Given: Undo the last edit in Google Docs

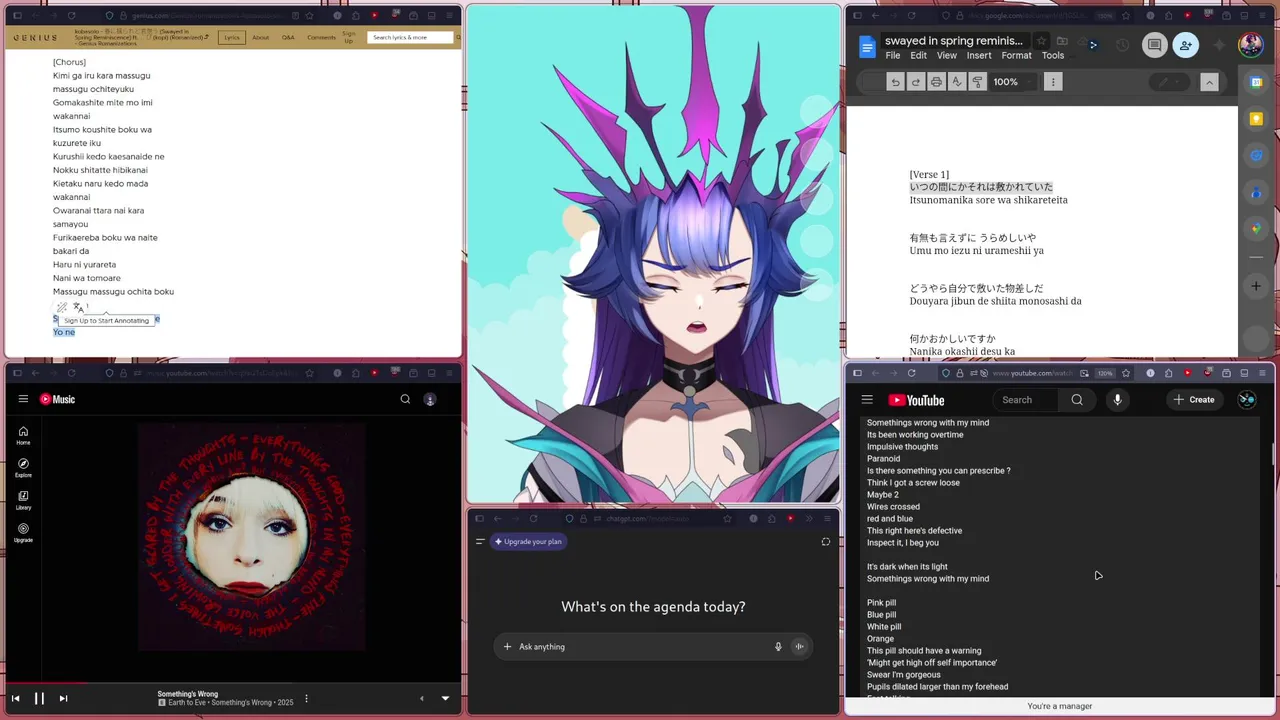Looking at the screenshot, I should point(895,82).
